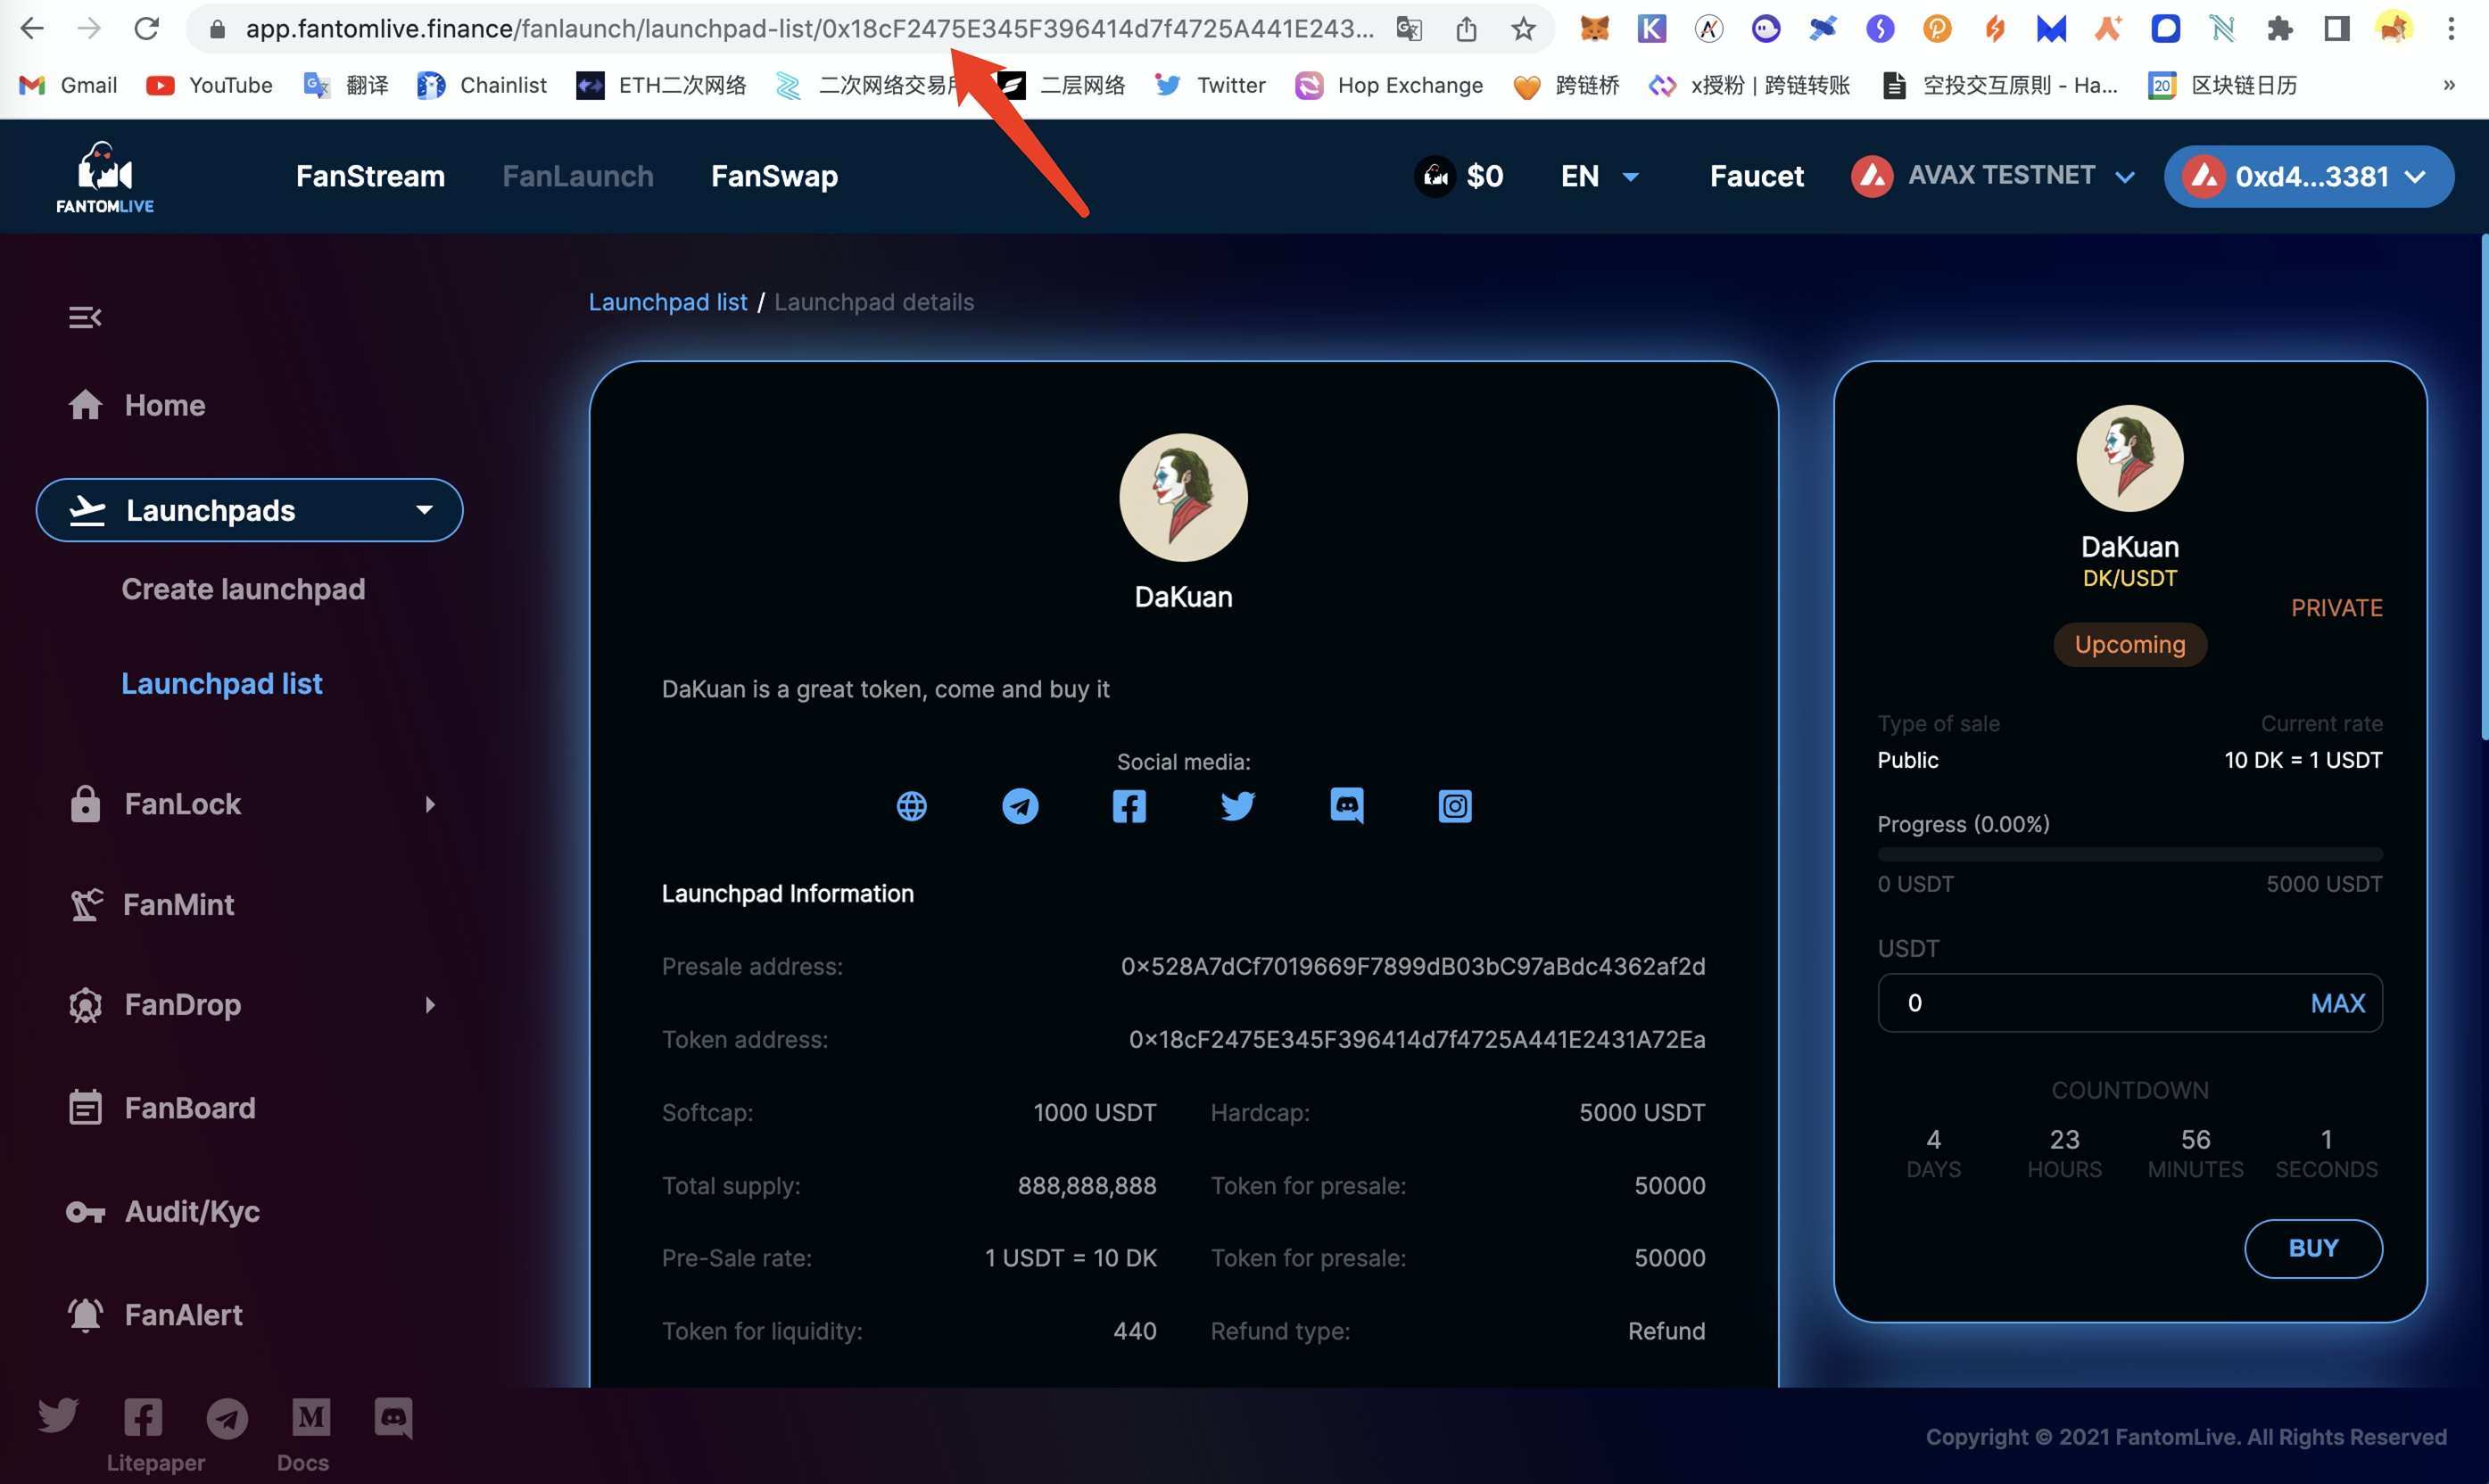This screenshot has width=2489, height=1484.
Task: Open the FanStream navigation tab
Action: coord(370,177)
